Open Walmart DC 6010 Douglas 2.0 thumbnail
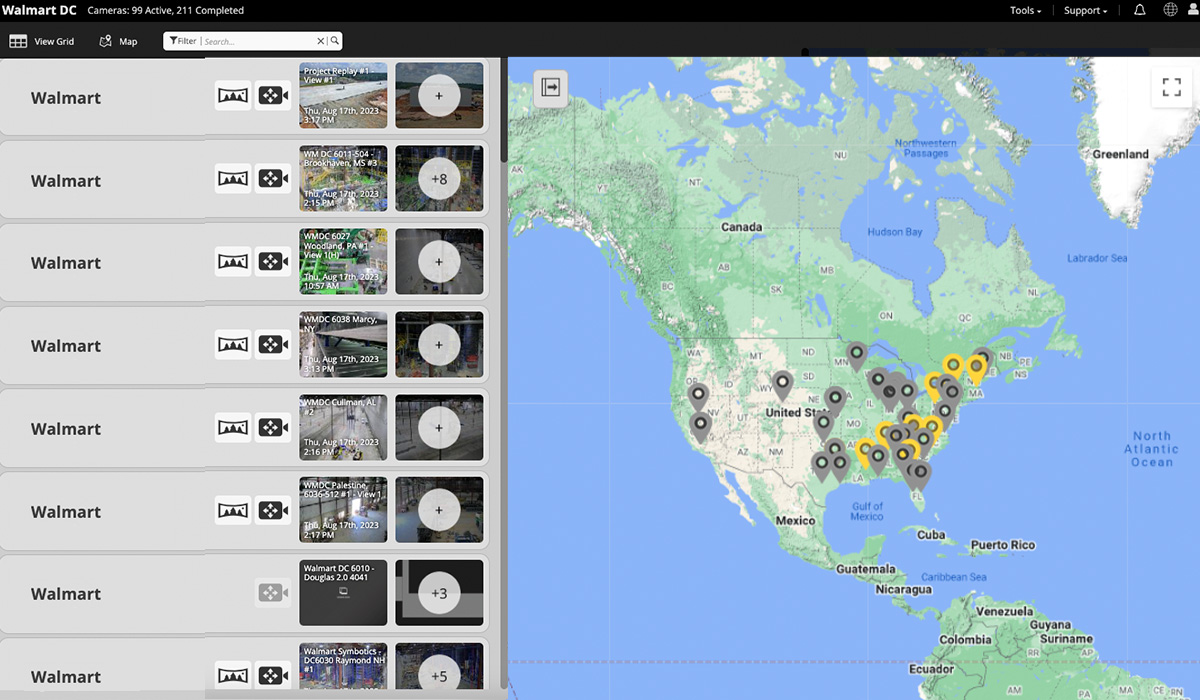 coord(343,593)
